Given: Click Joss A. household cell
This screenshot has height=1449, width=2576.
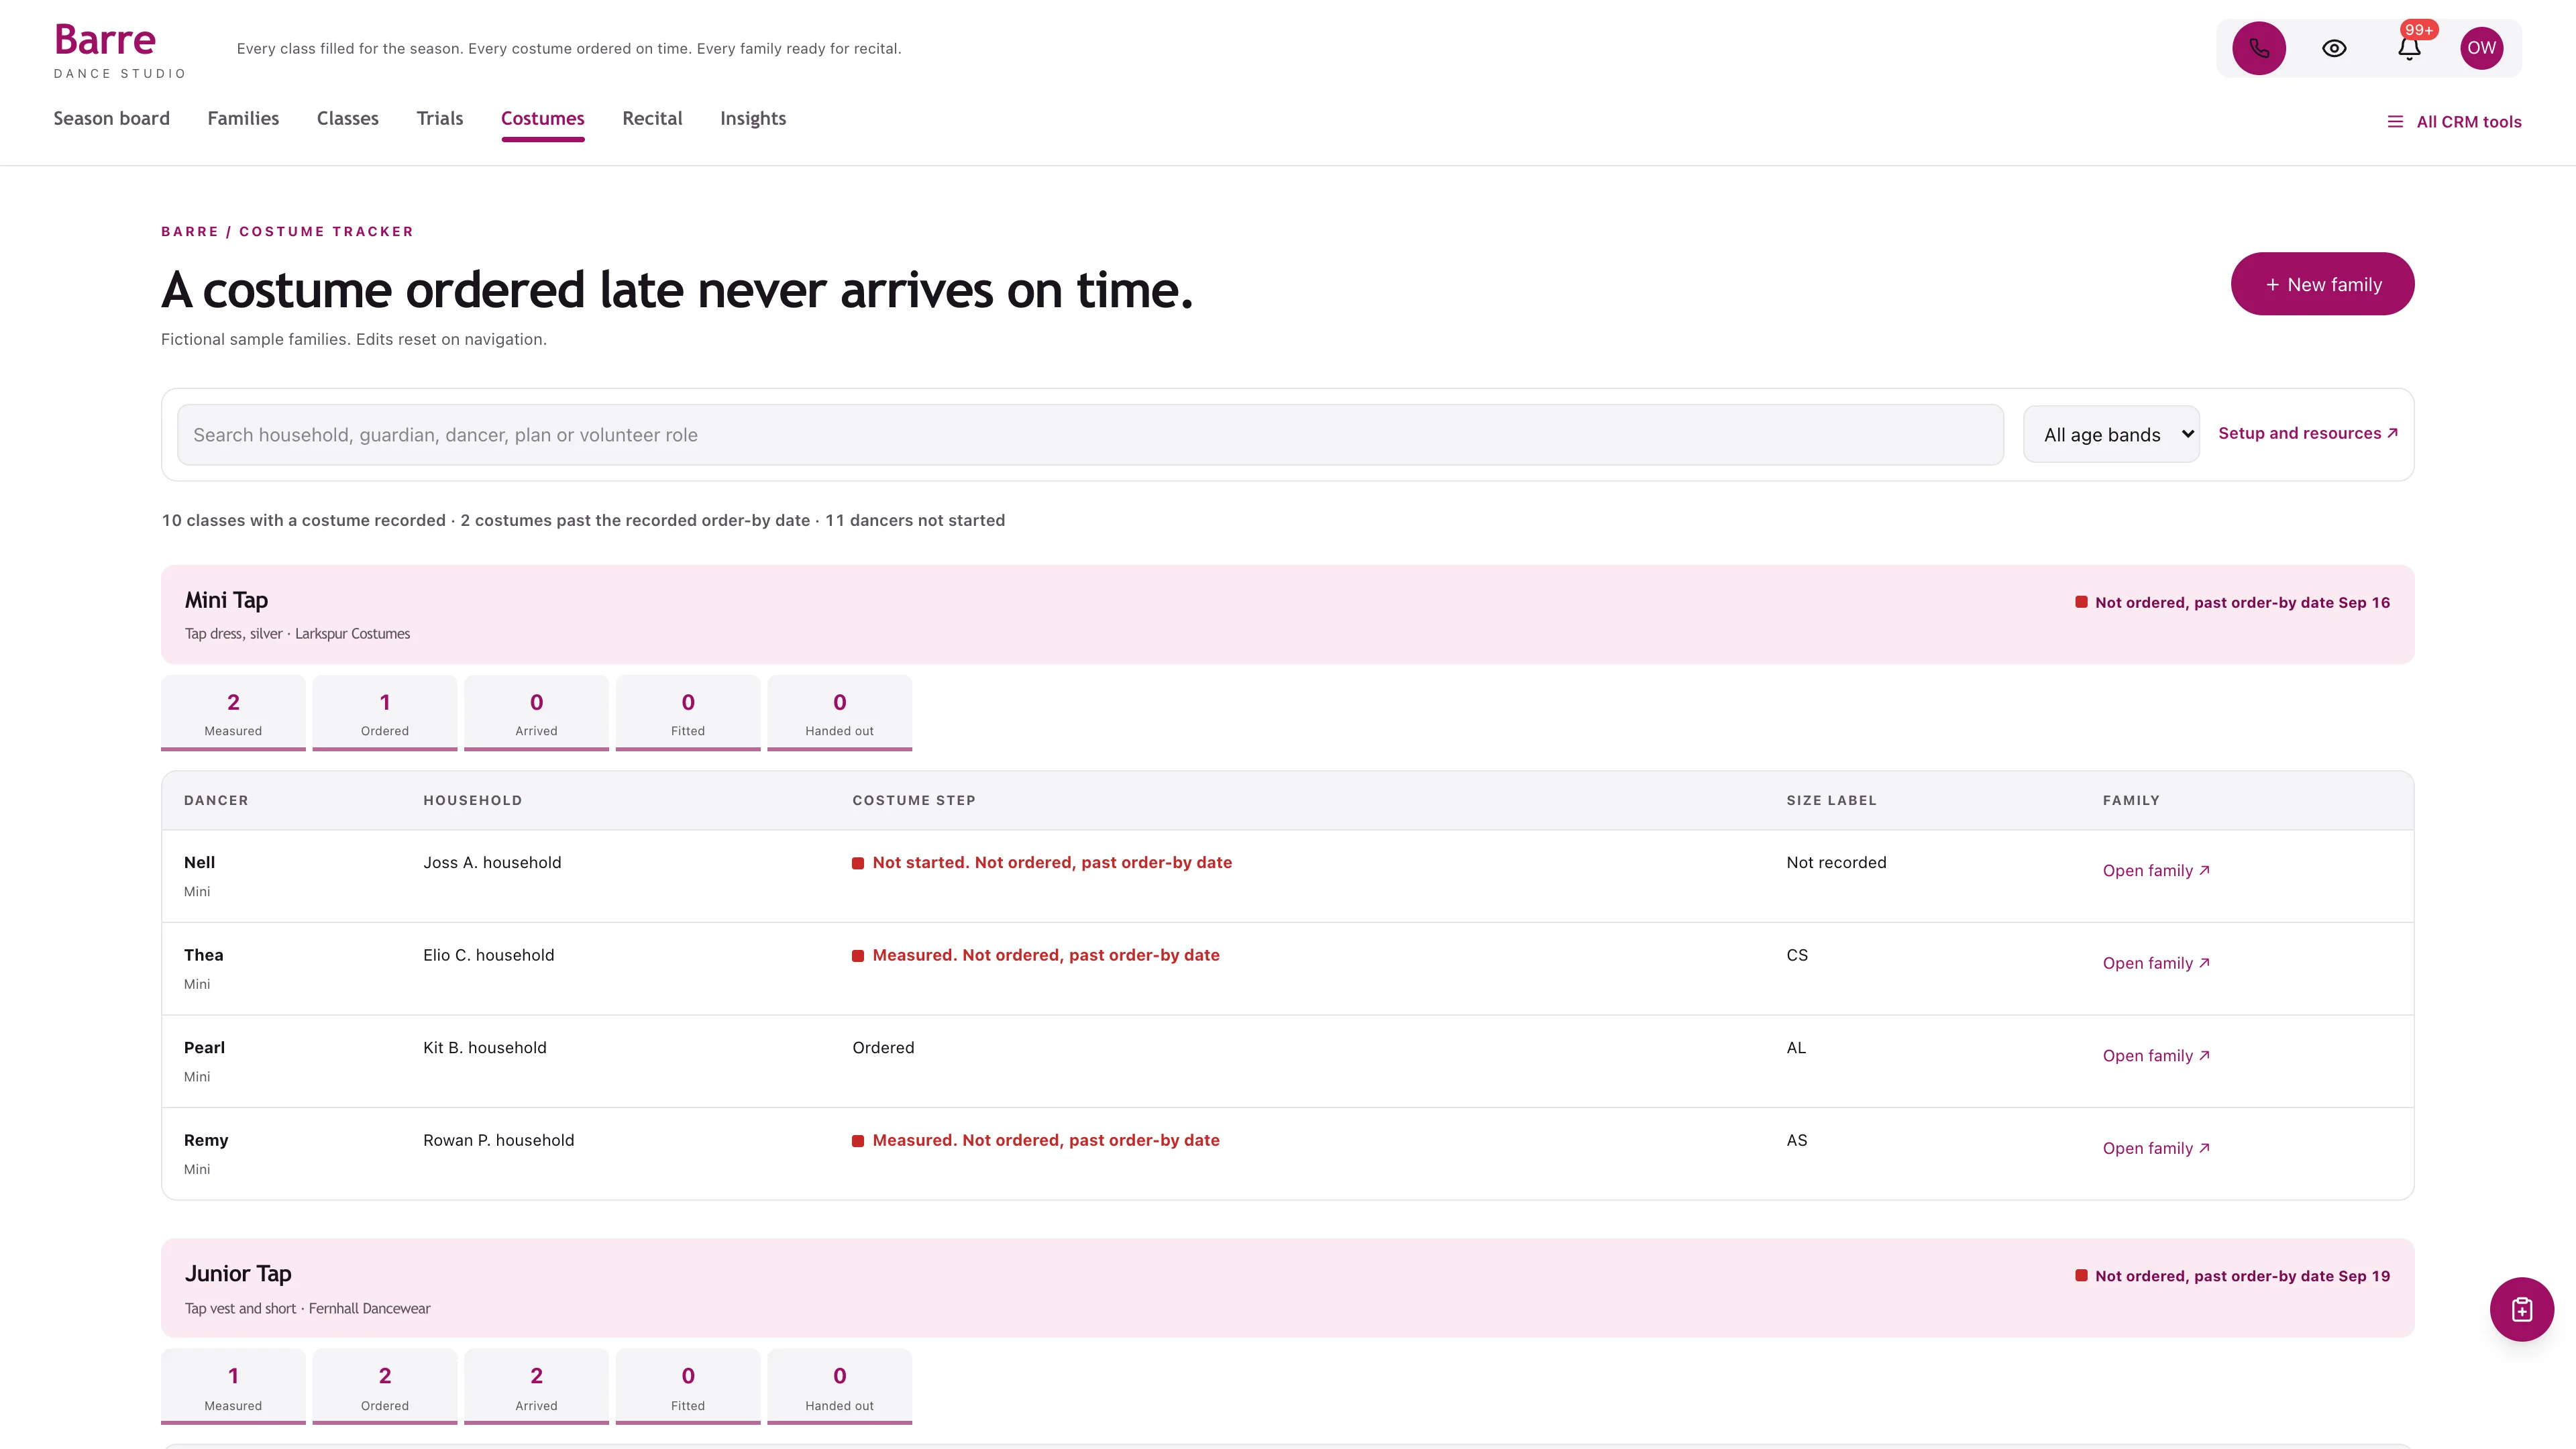Looking at the screenshot, I should (x=492, y=863).
